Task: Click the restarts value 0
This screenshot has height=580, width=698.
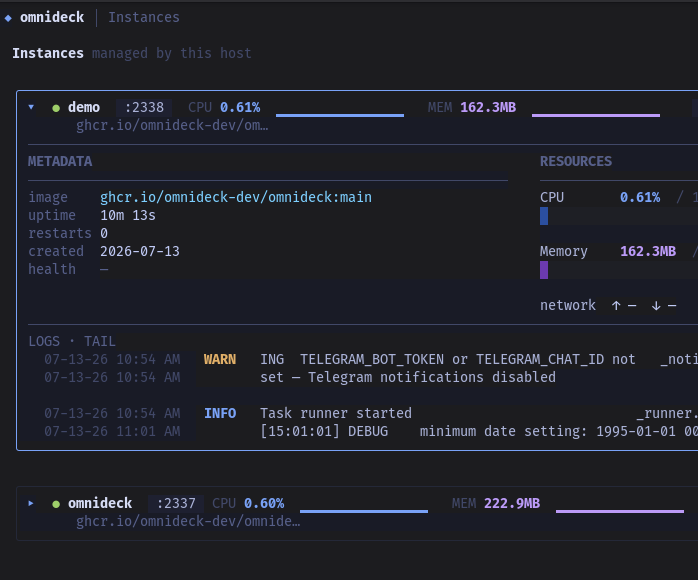Action: click(104, 233)
